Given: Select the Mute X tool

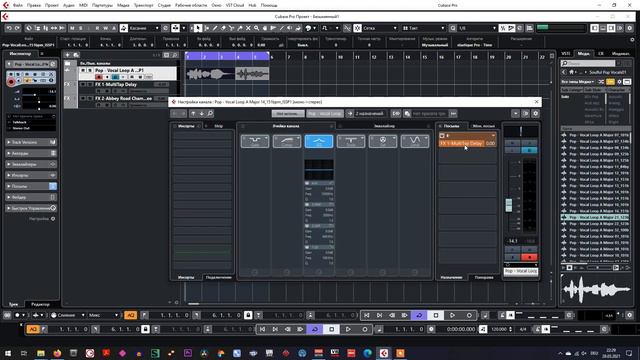Looking at the screenshot, I should 248,28.
